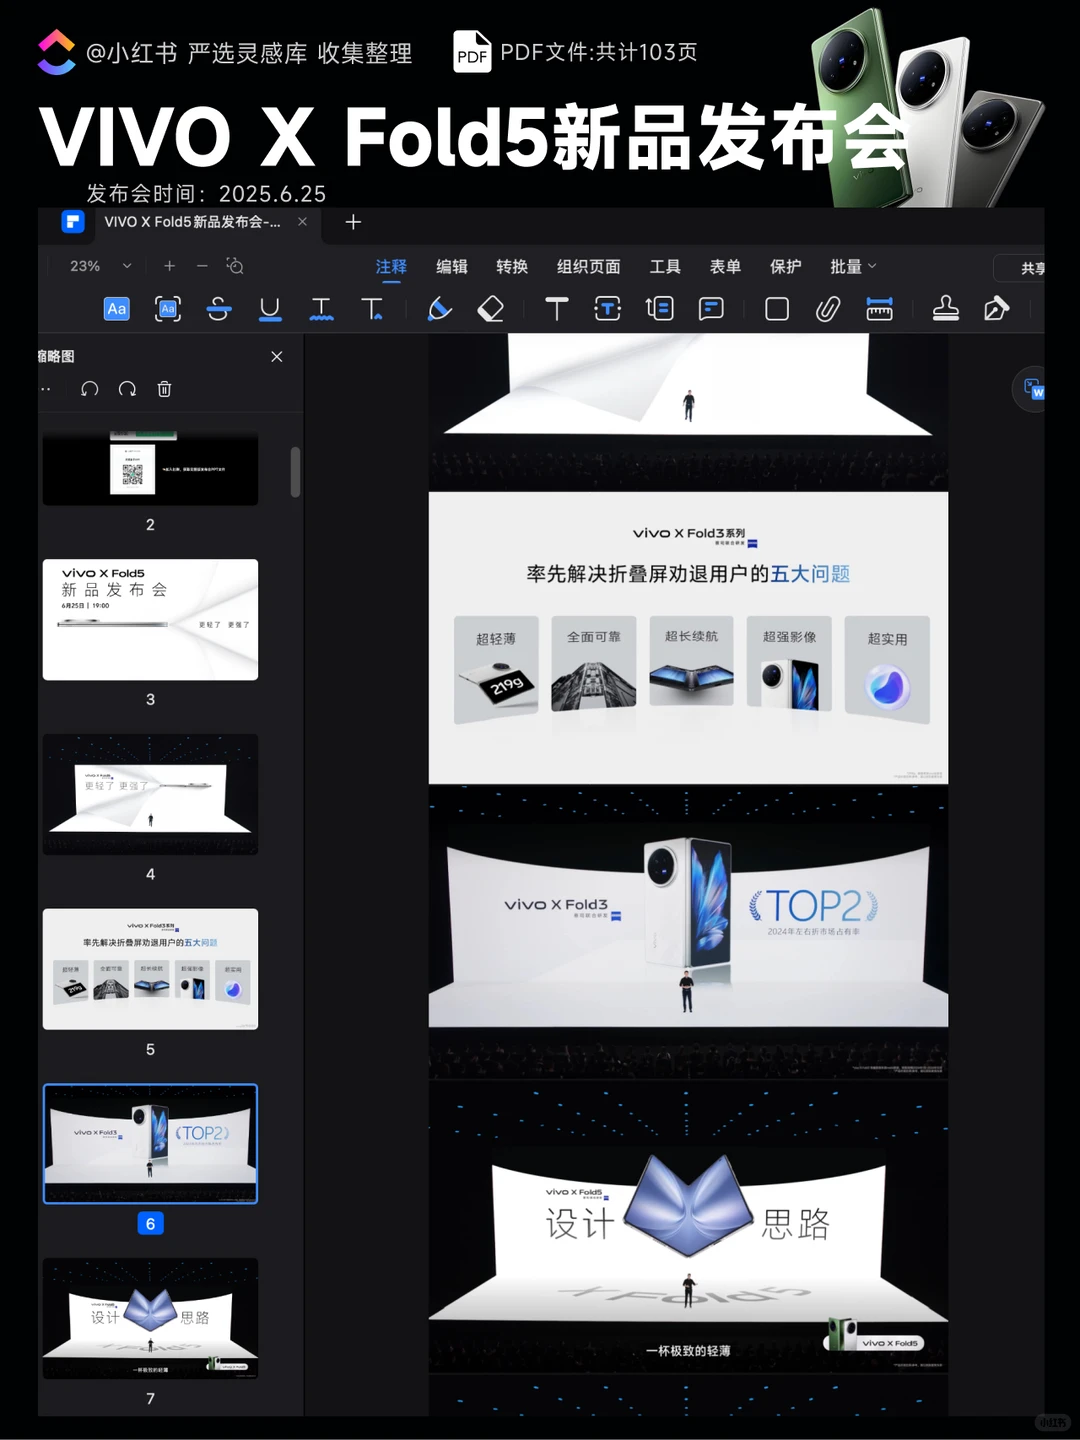Open page 3 thumbnail in sidebar
1080x1440 pixels.
tap(150, 619)
